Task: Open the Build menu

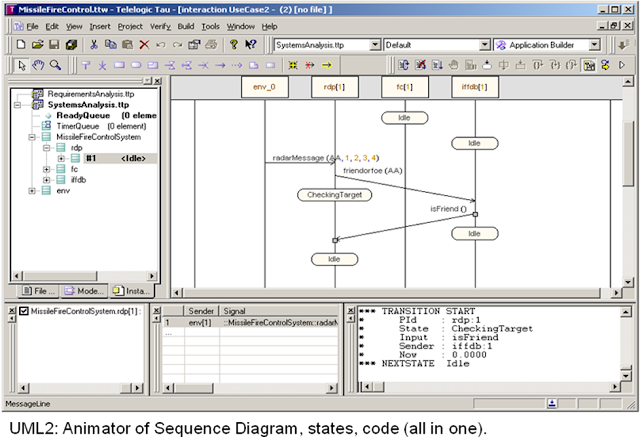Action: tap(186, 27)
